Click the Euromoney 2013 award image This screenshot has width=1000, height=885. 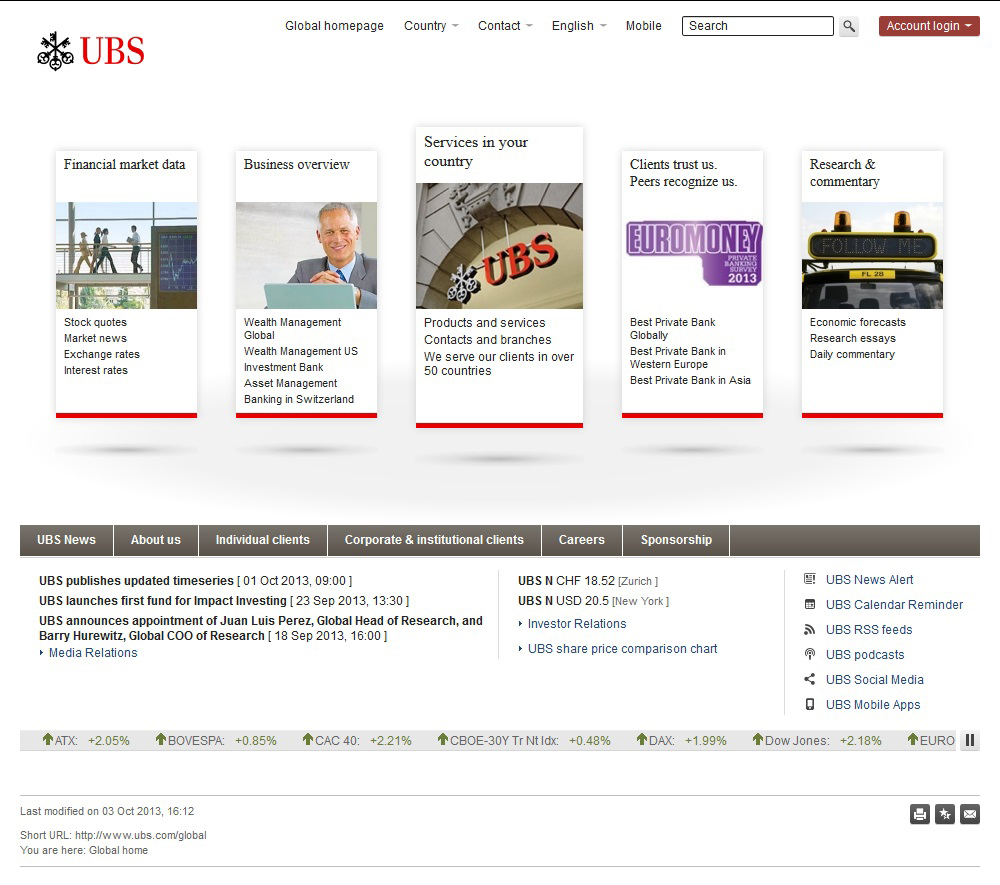coord(694,253)
